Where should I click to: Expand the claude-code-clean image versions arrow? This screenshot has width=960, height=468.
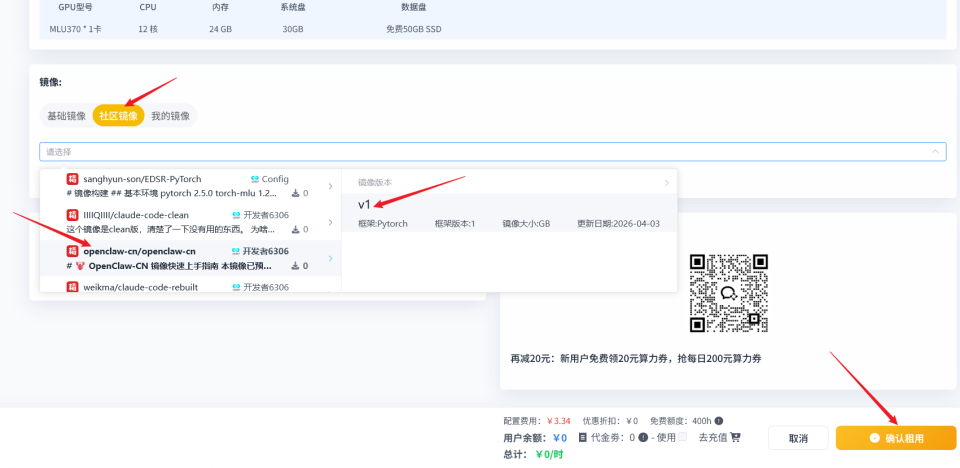point(331,222)
